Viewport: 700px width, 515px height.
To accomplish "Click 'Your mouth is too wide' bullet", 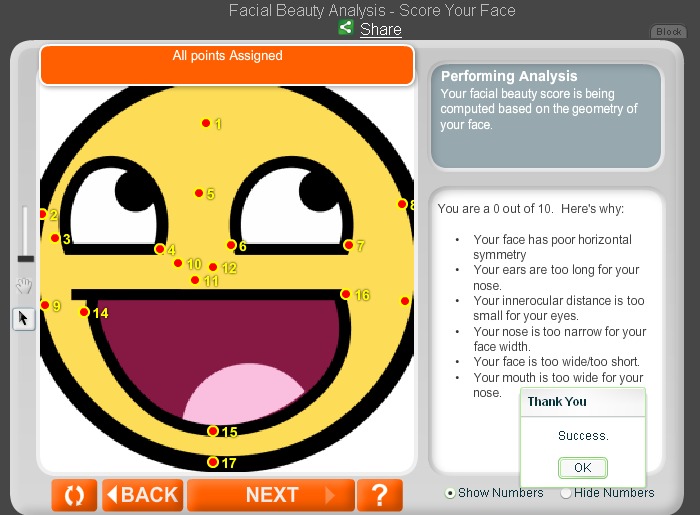I will [558, 385].
